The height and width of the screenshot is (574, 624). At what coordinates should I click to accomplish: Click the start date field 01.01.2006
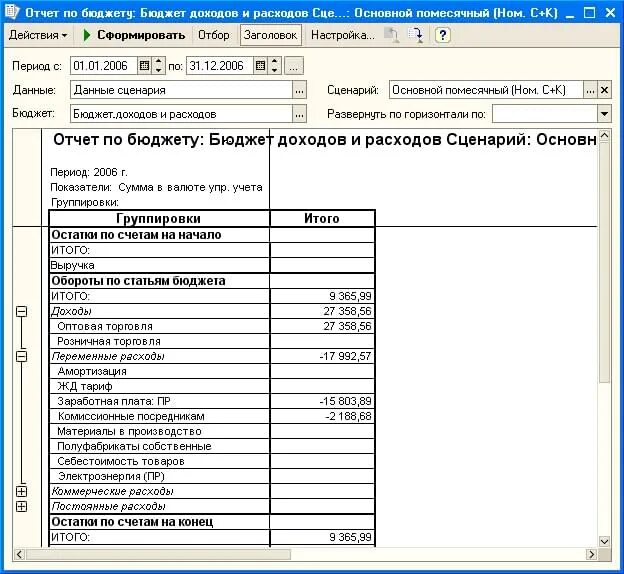point(104,66)
